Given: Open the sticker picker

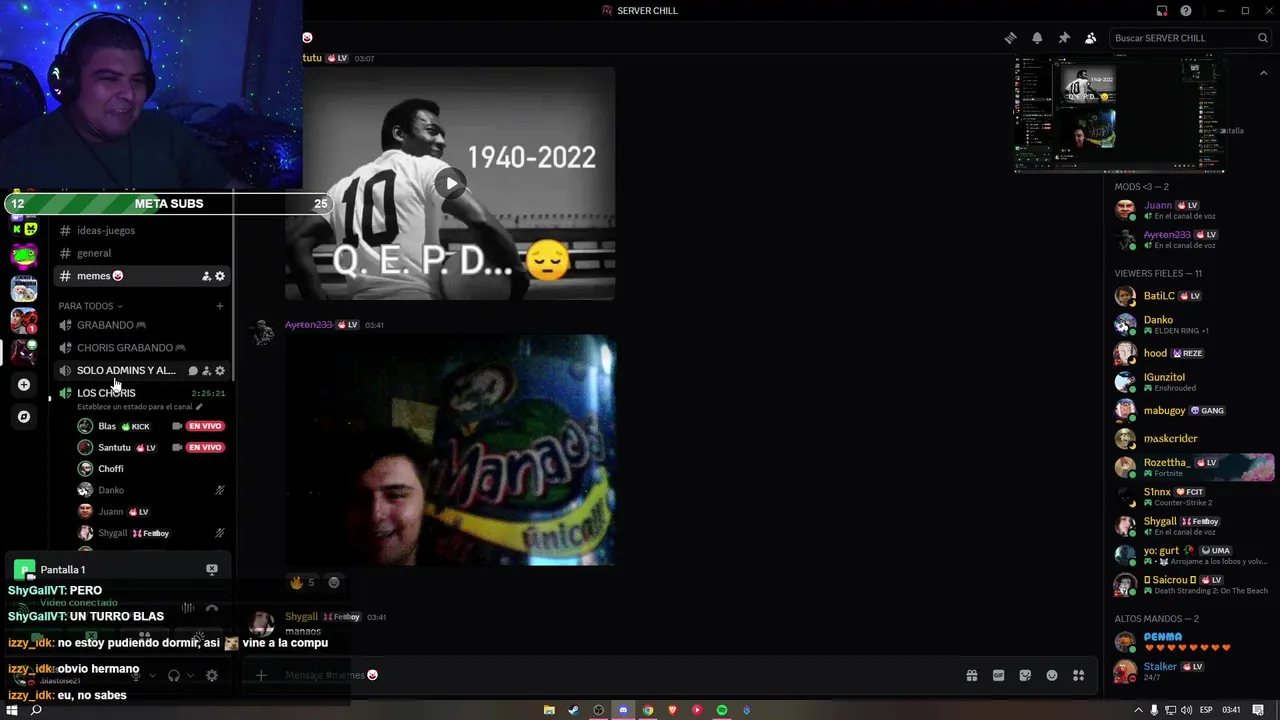Looking at the screenshot, I should click(x=1025, y=676).
